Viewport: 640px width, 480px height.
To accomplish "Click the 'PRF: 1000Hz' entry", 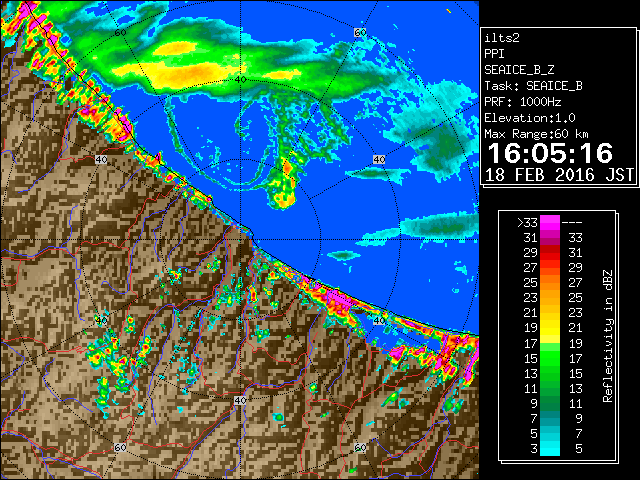I will tap(523, 102).
